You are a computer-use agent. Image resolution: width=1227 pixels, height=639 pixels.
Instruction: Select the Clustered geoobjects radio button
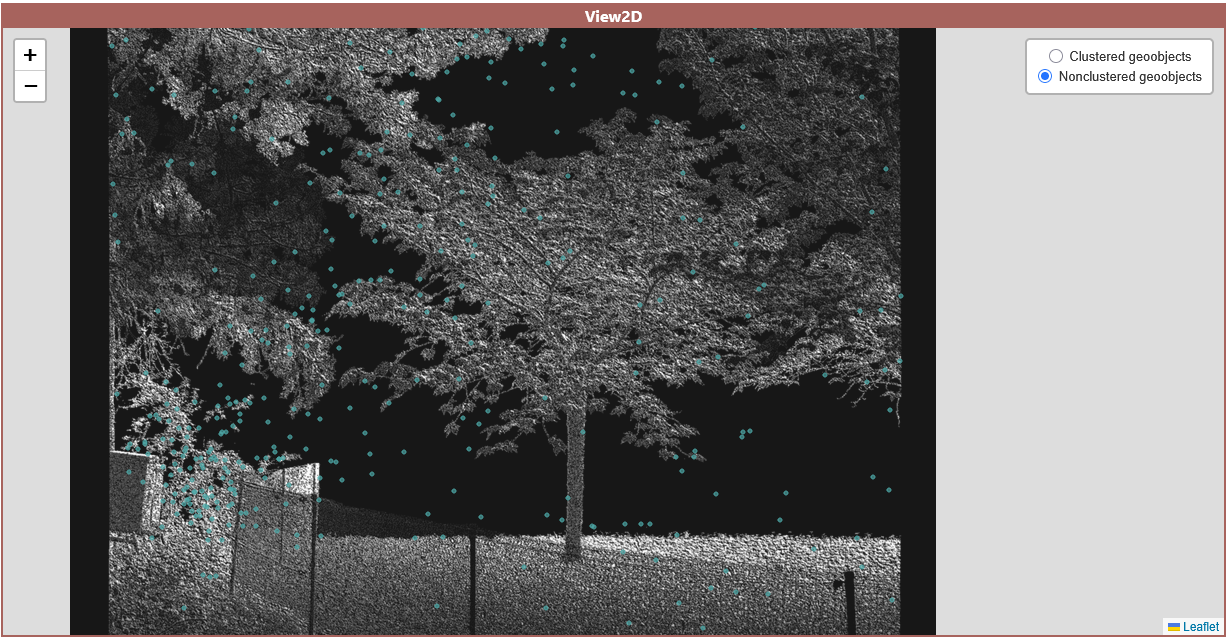point(1055,56)
